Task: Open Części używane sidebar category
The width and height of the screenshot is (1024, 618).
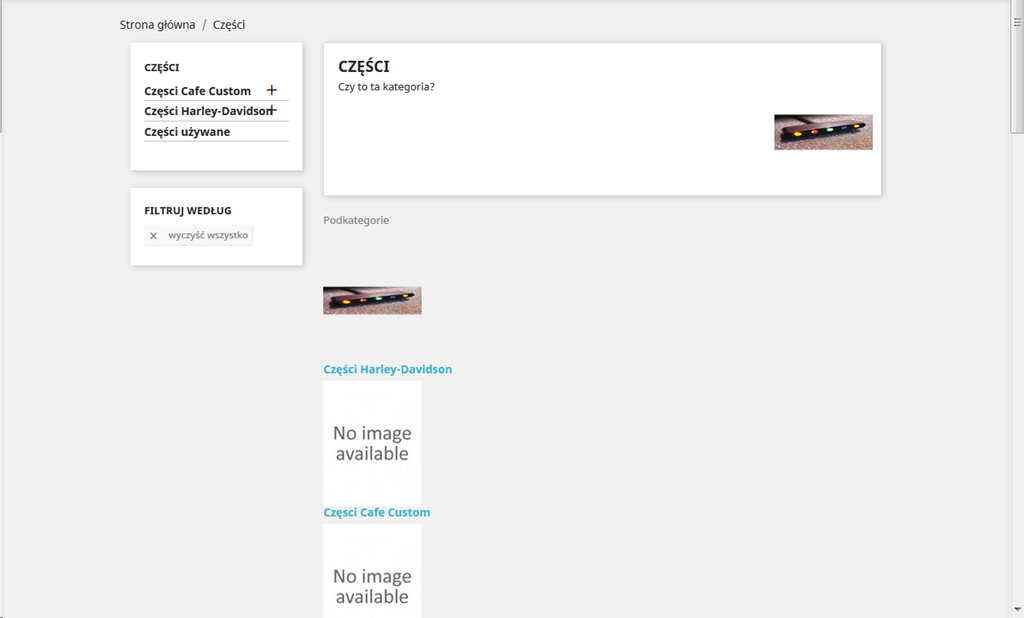Action: point(187,132)
